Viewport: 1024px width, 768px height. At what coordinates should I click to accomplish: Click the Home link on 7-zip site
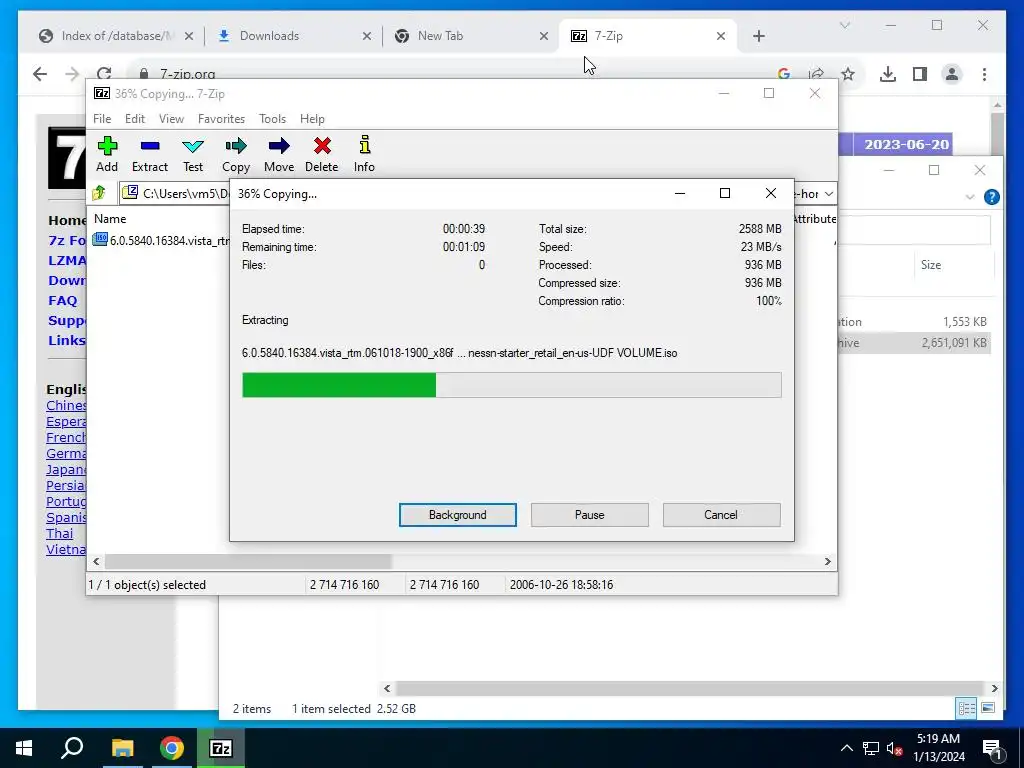pos(67,220)
